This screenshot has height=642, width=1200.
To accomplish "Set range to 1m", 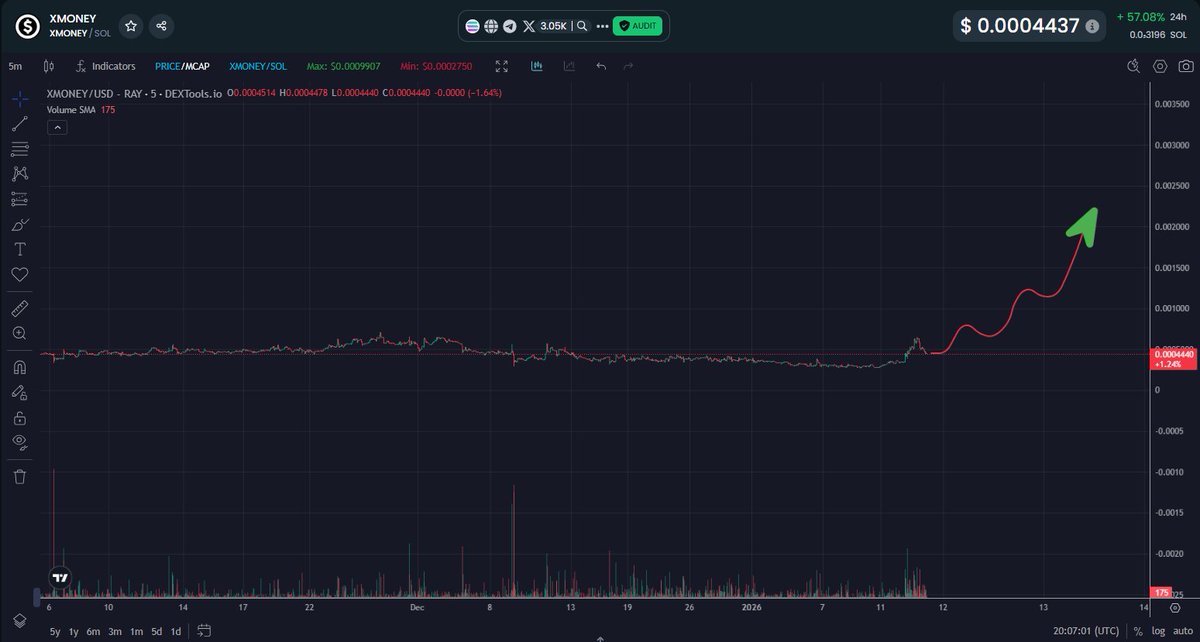I will pyautogui.click(x=136, y=631).
